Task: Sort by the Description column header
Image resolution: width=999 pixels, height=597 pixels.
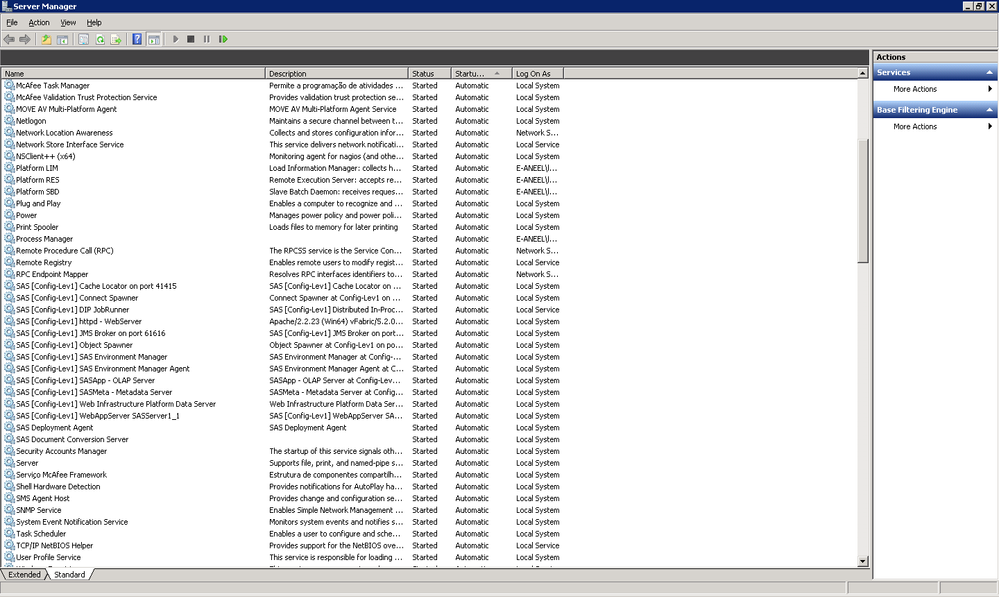Action: (336, 74)
